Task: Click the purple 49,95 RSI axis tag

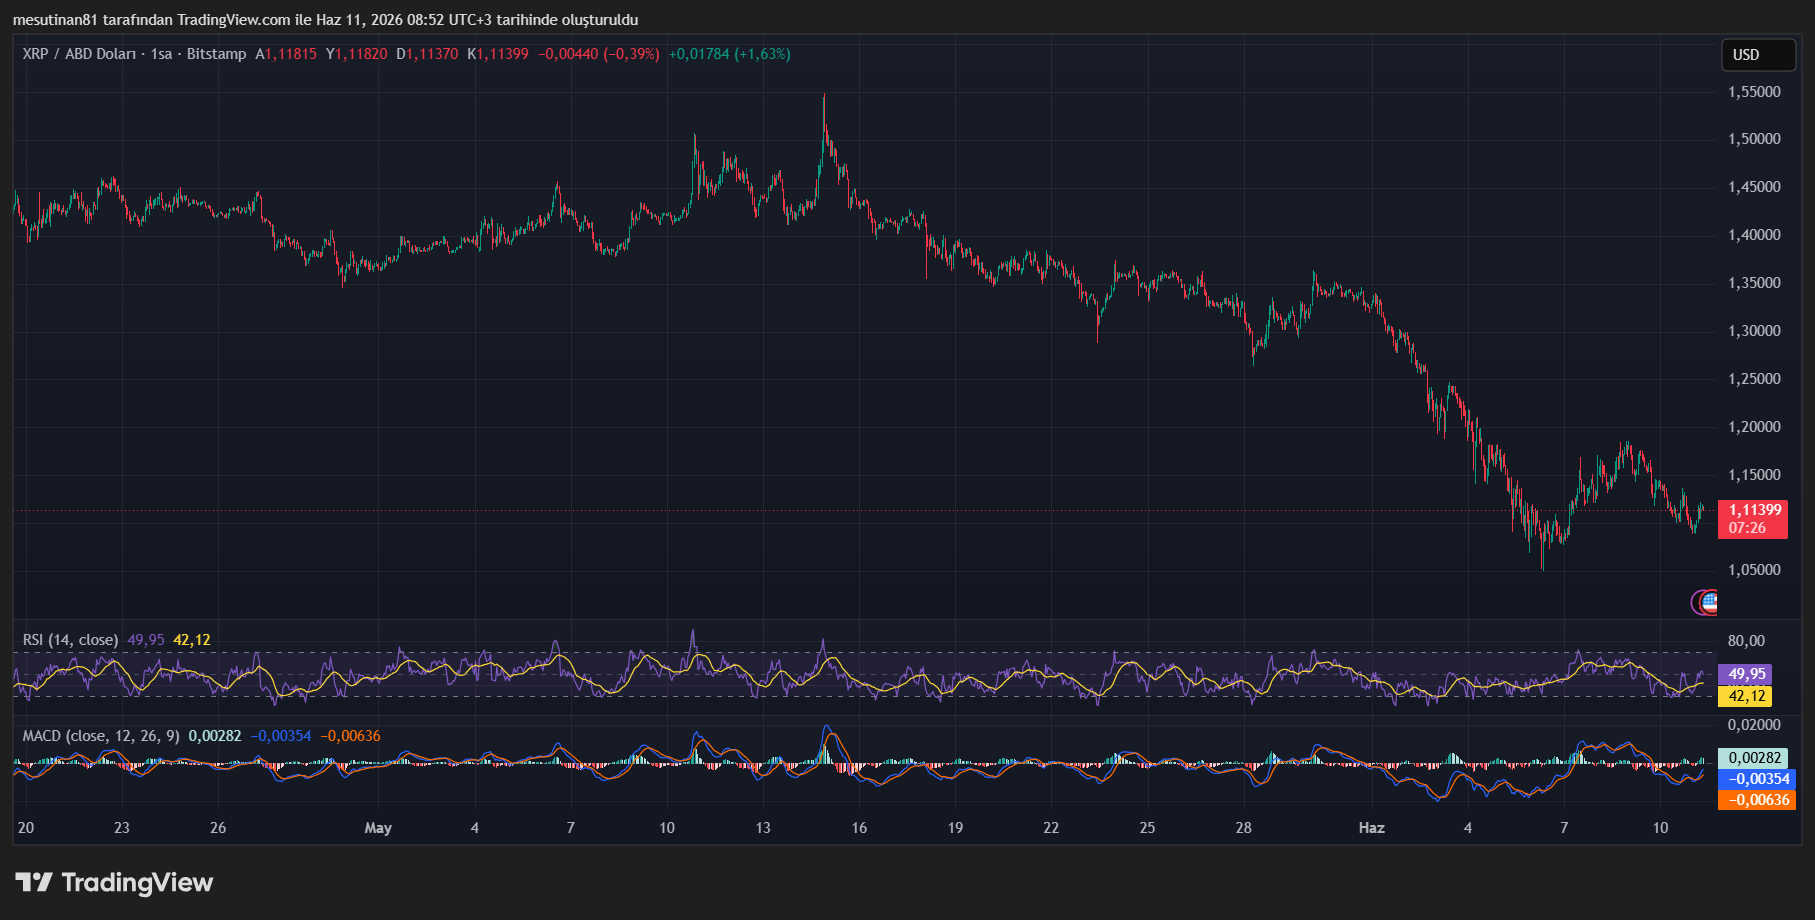Action: point(1745,675)
